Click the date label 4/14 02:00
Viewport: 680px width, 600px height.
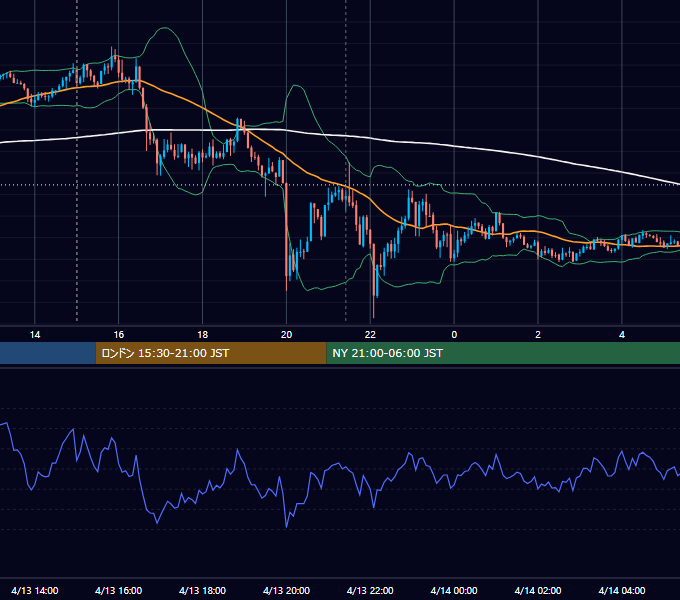[x=538, y=590]
